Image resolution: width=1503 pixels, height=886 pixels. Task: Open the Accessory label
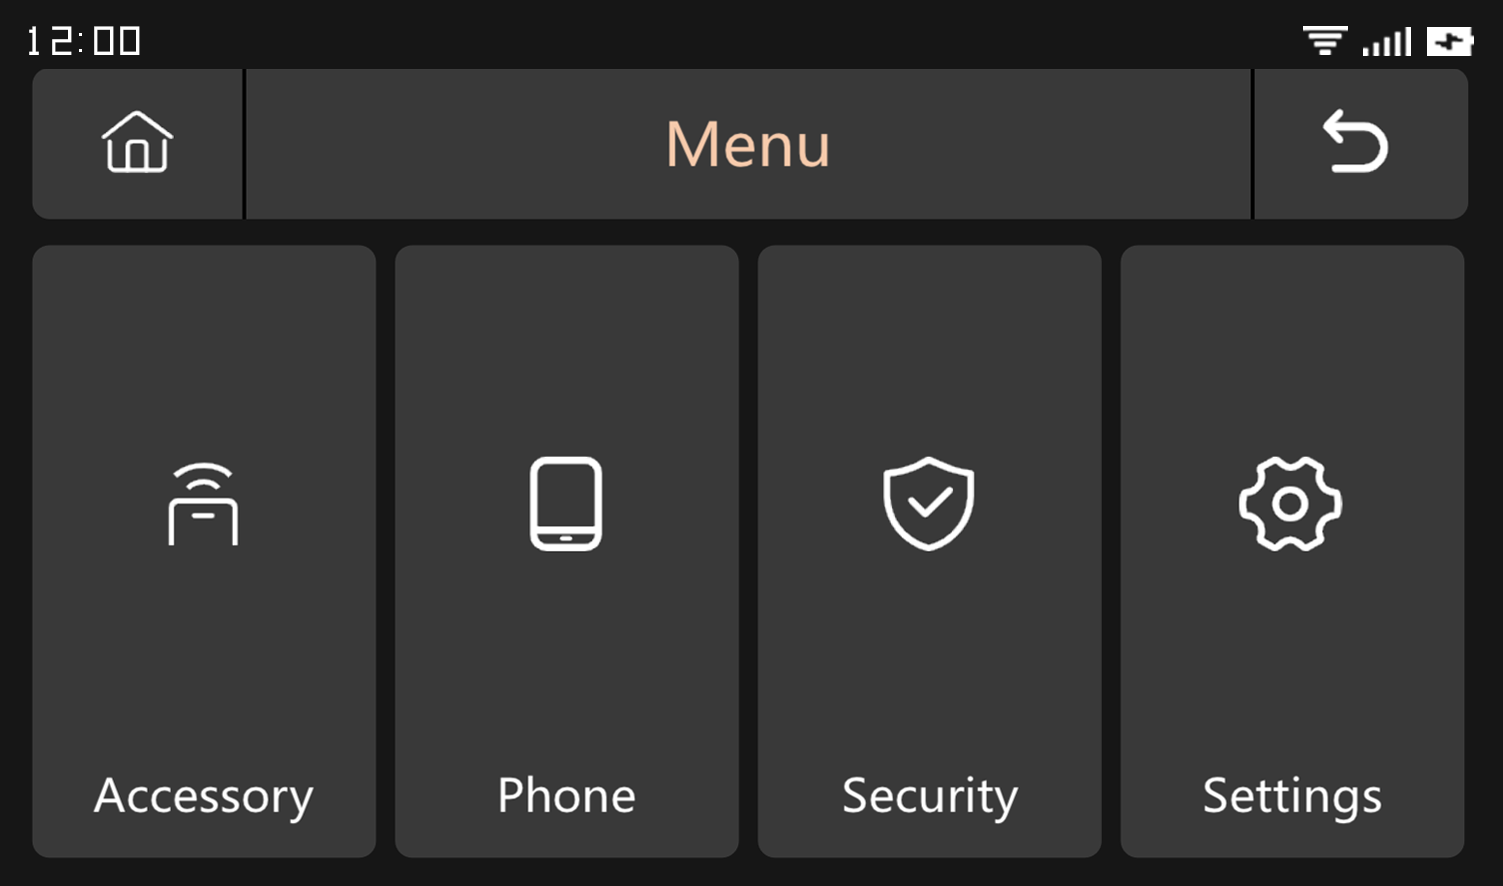pos(204,797)
